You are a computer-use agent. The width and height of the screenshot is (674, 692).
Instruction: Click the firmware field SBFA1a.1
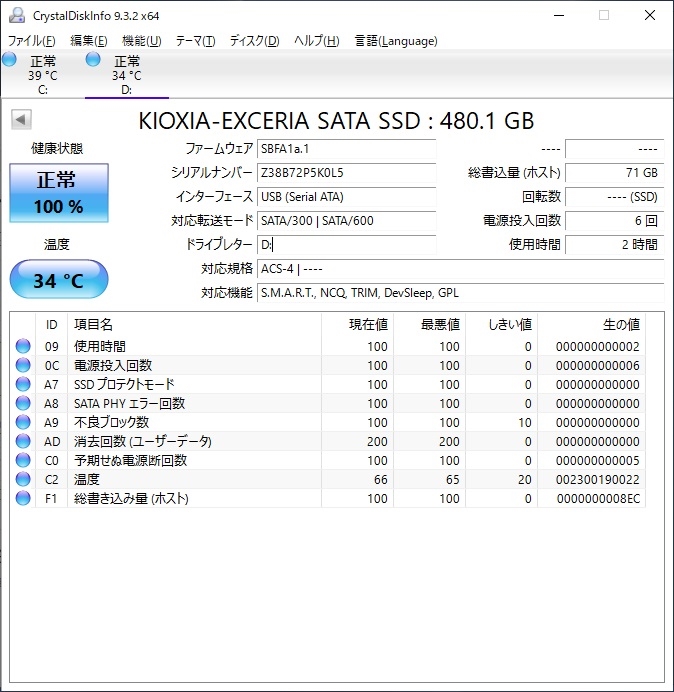pos(346,149)
